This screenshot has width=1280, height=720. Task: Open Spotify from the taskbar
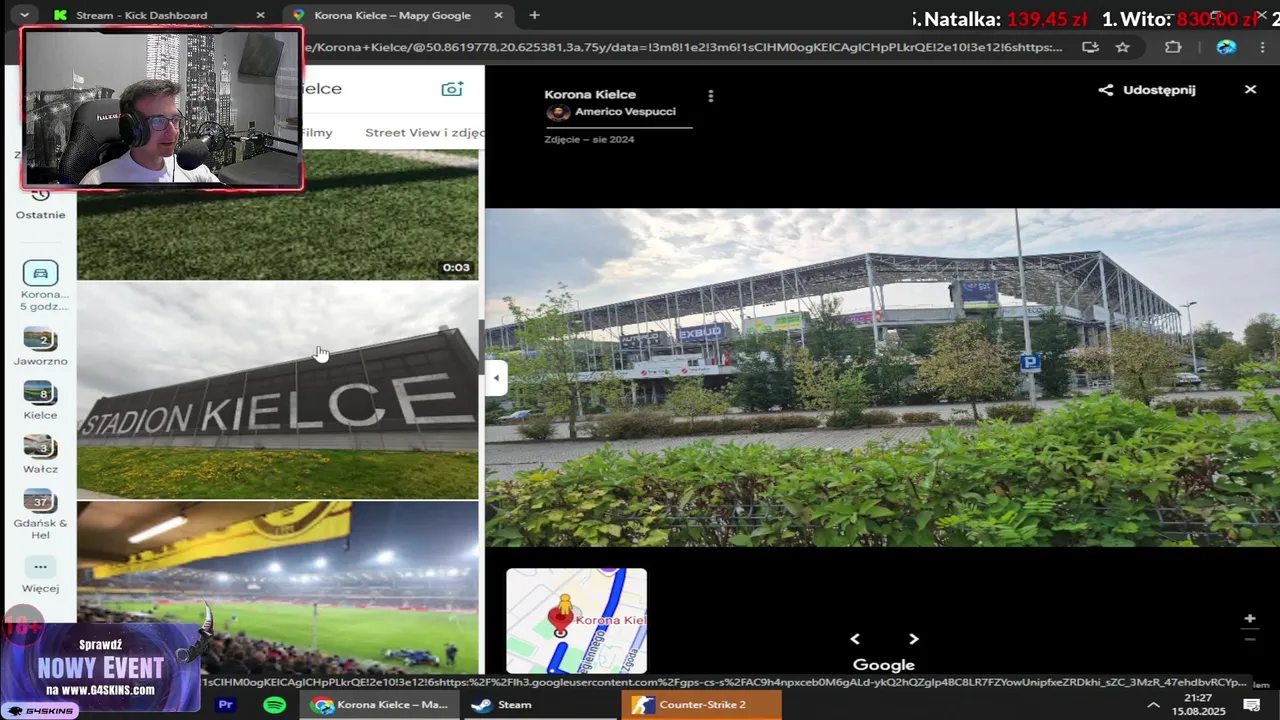(274, 705)
